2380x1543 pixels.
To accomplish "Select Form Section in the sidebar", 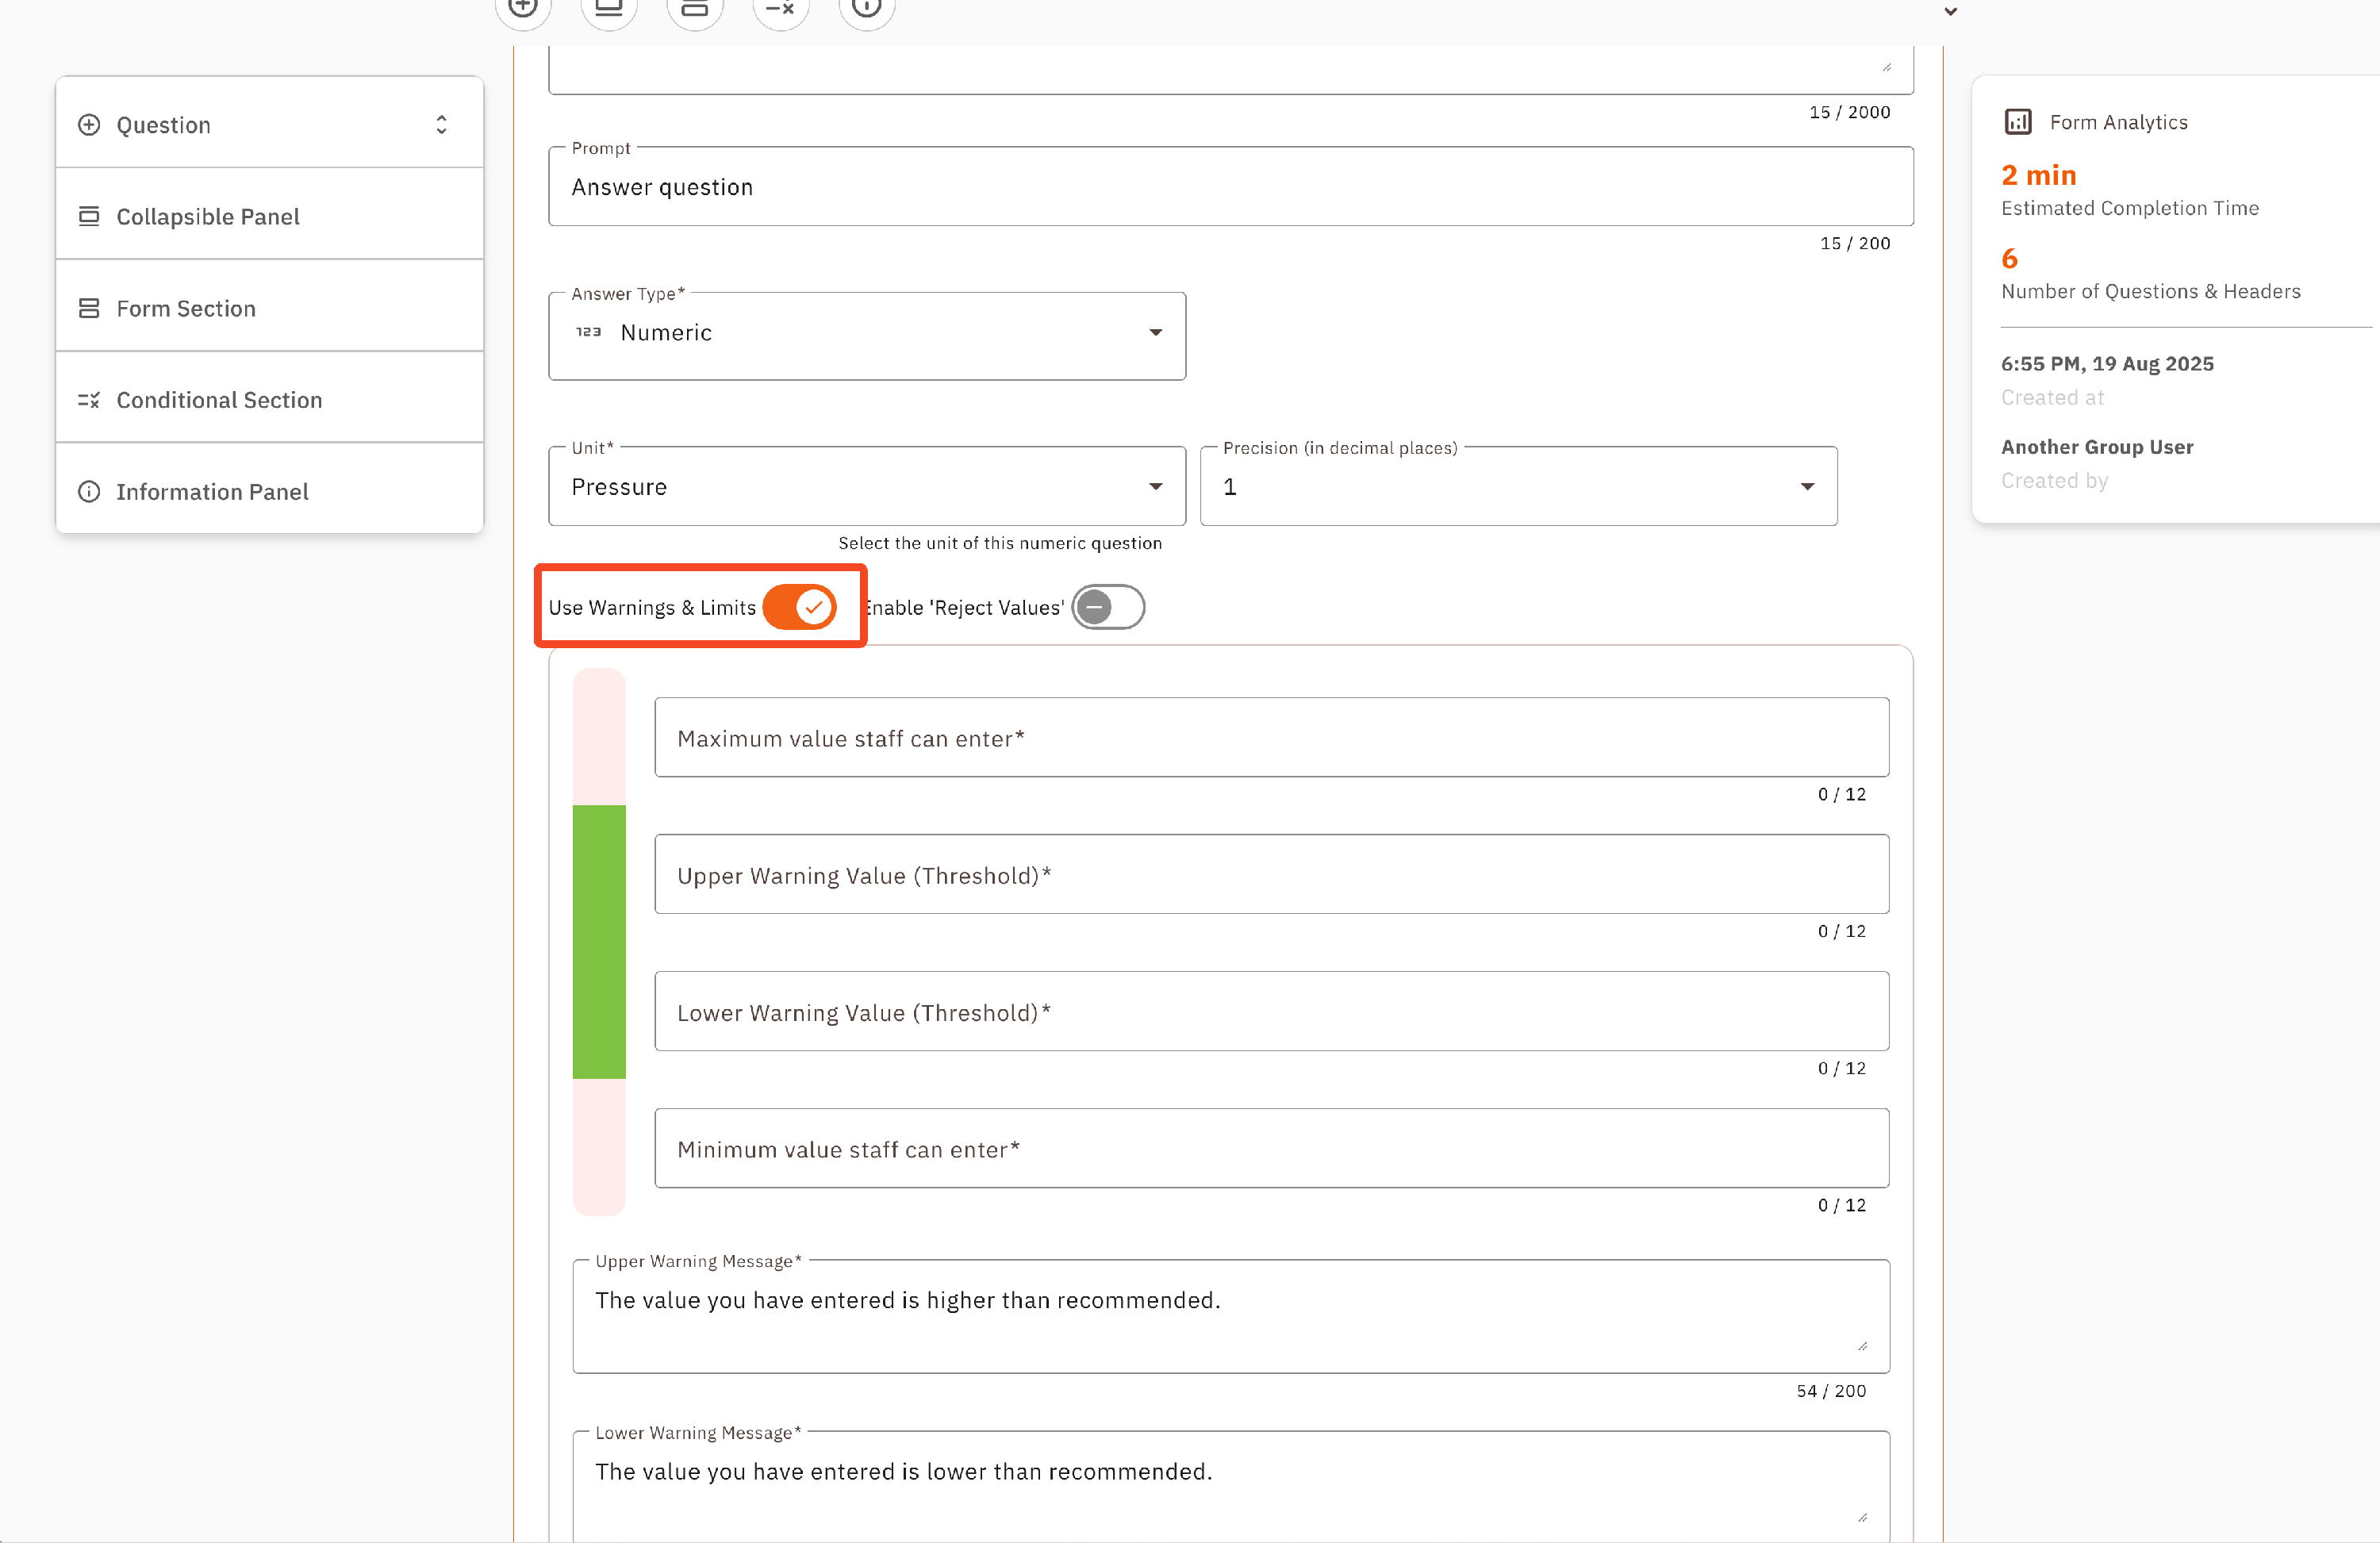I will (x=186, y=309).
